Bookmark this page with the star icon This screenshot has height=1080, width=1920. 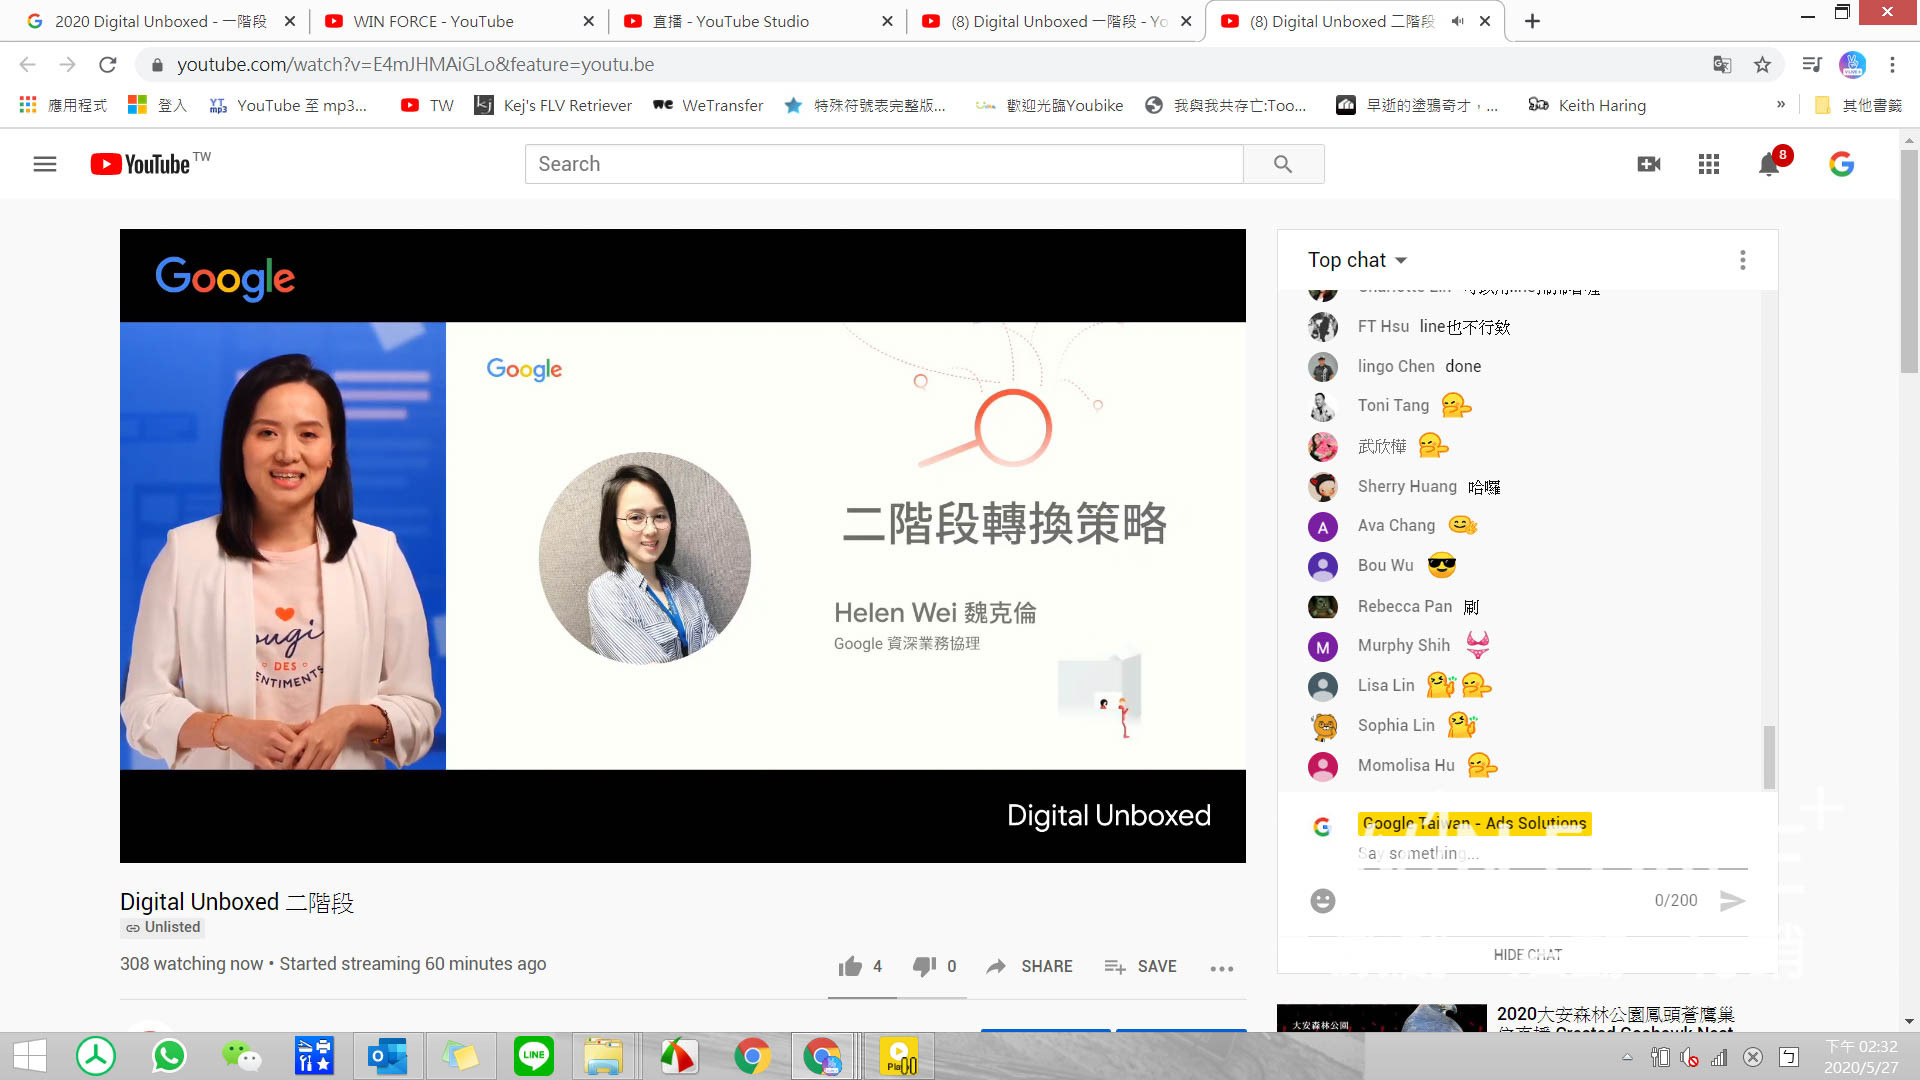click(x=1762, y=65)
